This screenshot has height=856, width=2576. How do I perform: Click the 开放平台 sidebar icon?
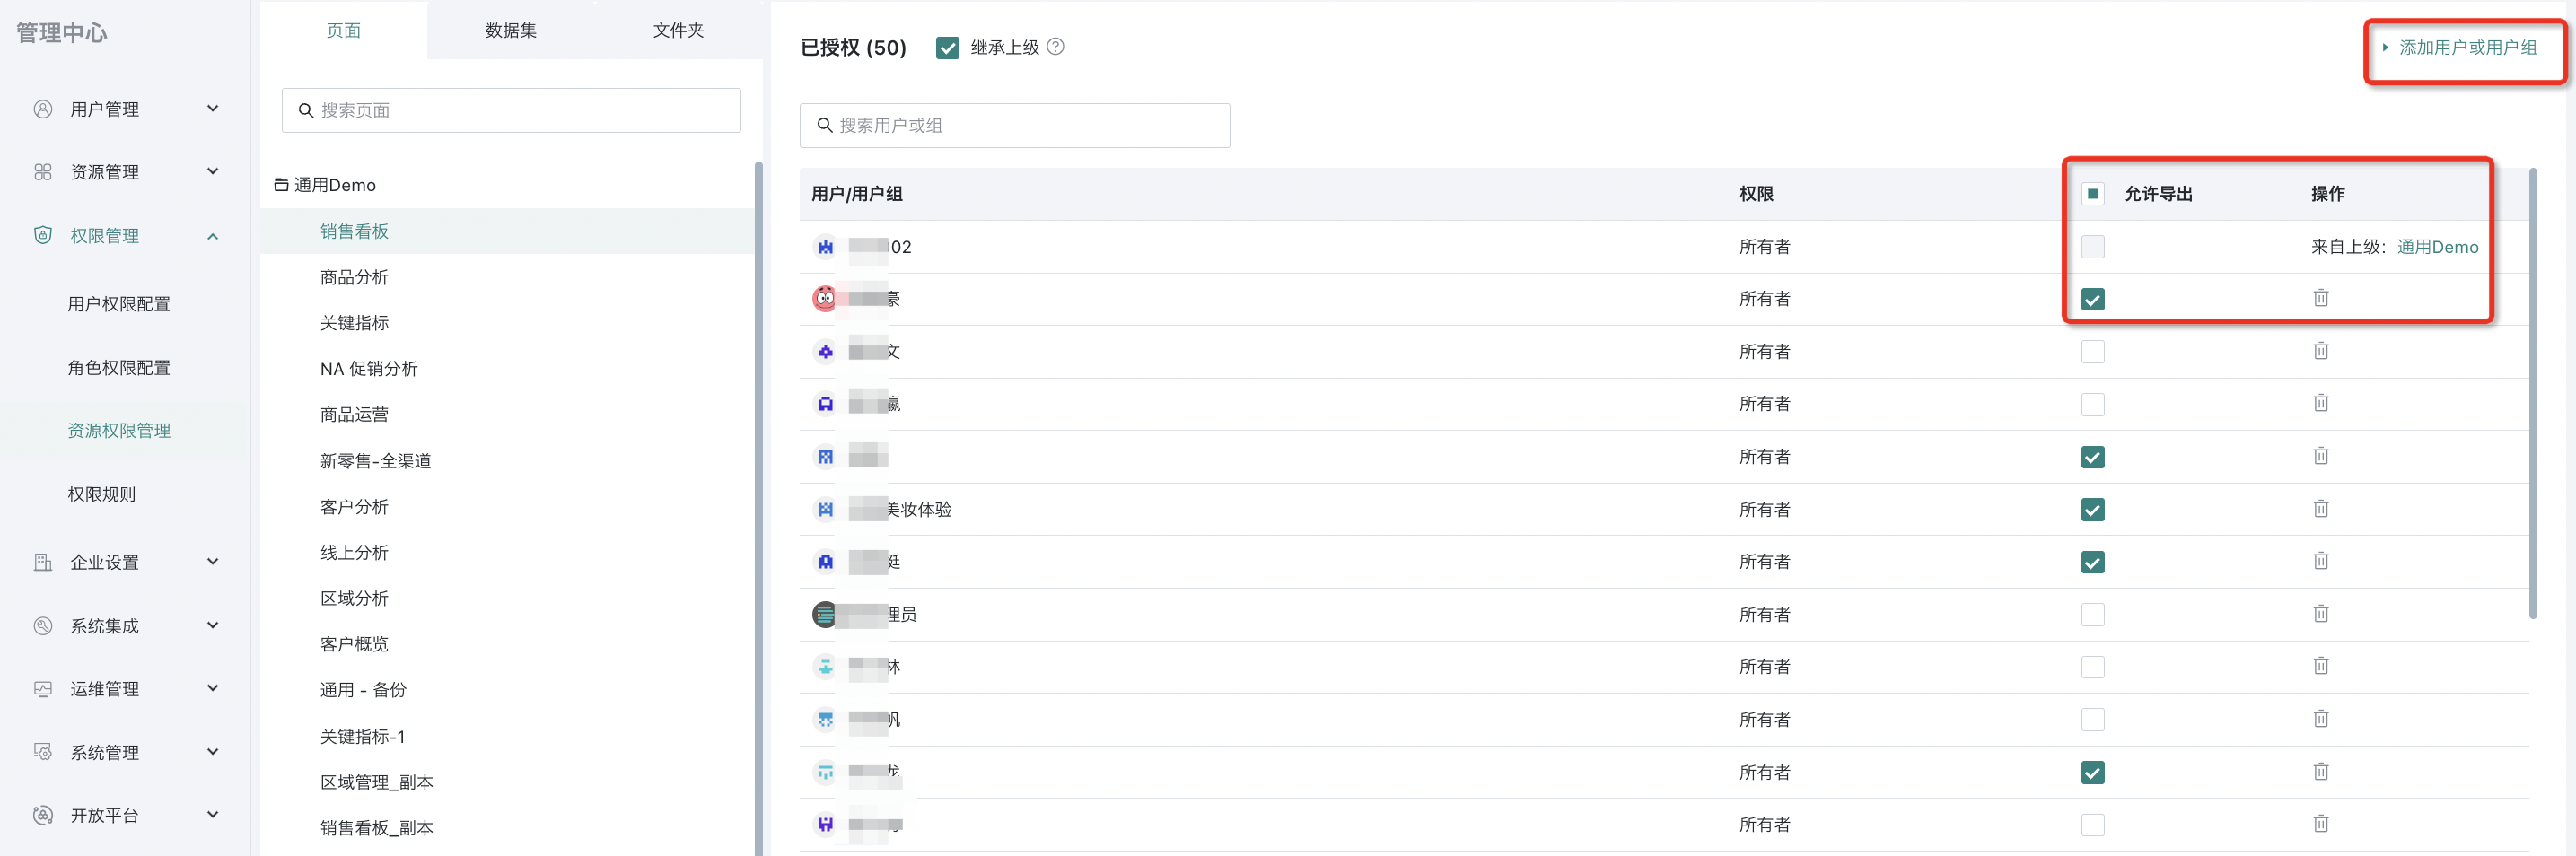(x=42, y=815)
